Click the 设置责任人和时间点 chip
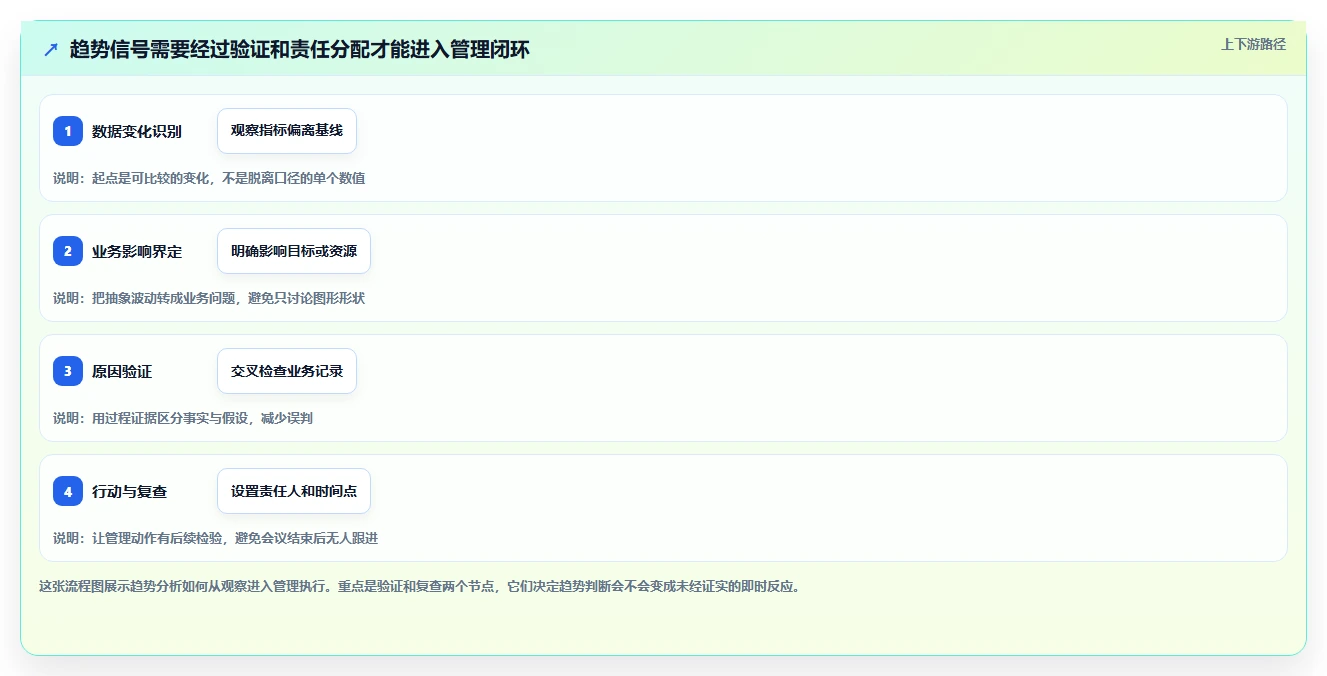Image resolution: width=1327 pixels, height=676 pixels. [294, 491]
